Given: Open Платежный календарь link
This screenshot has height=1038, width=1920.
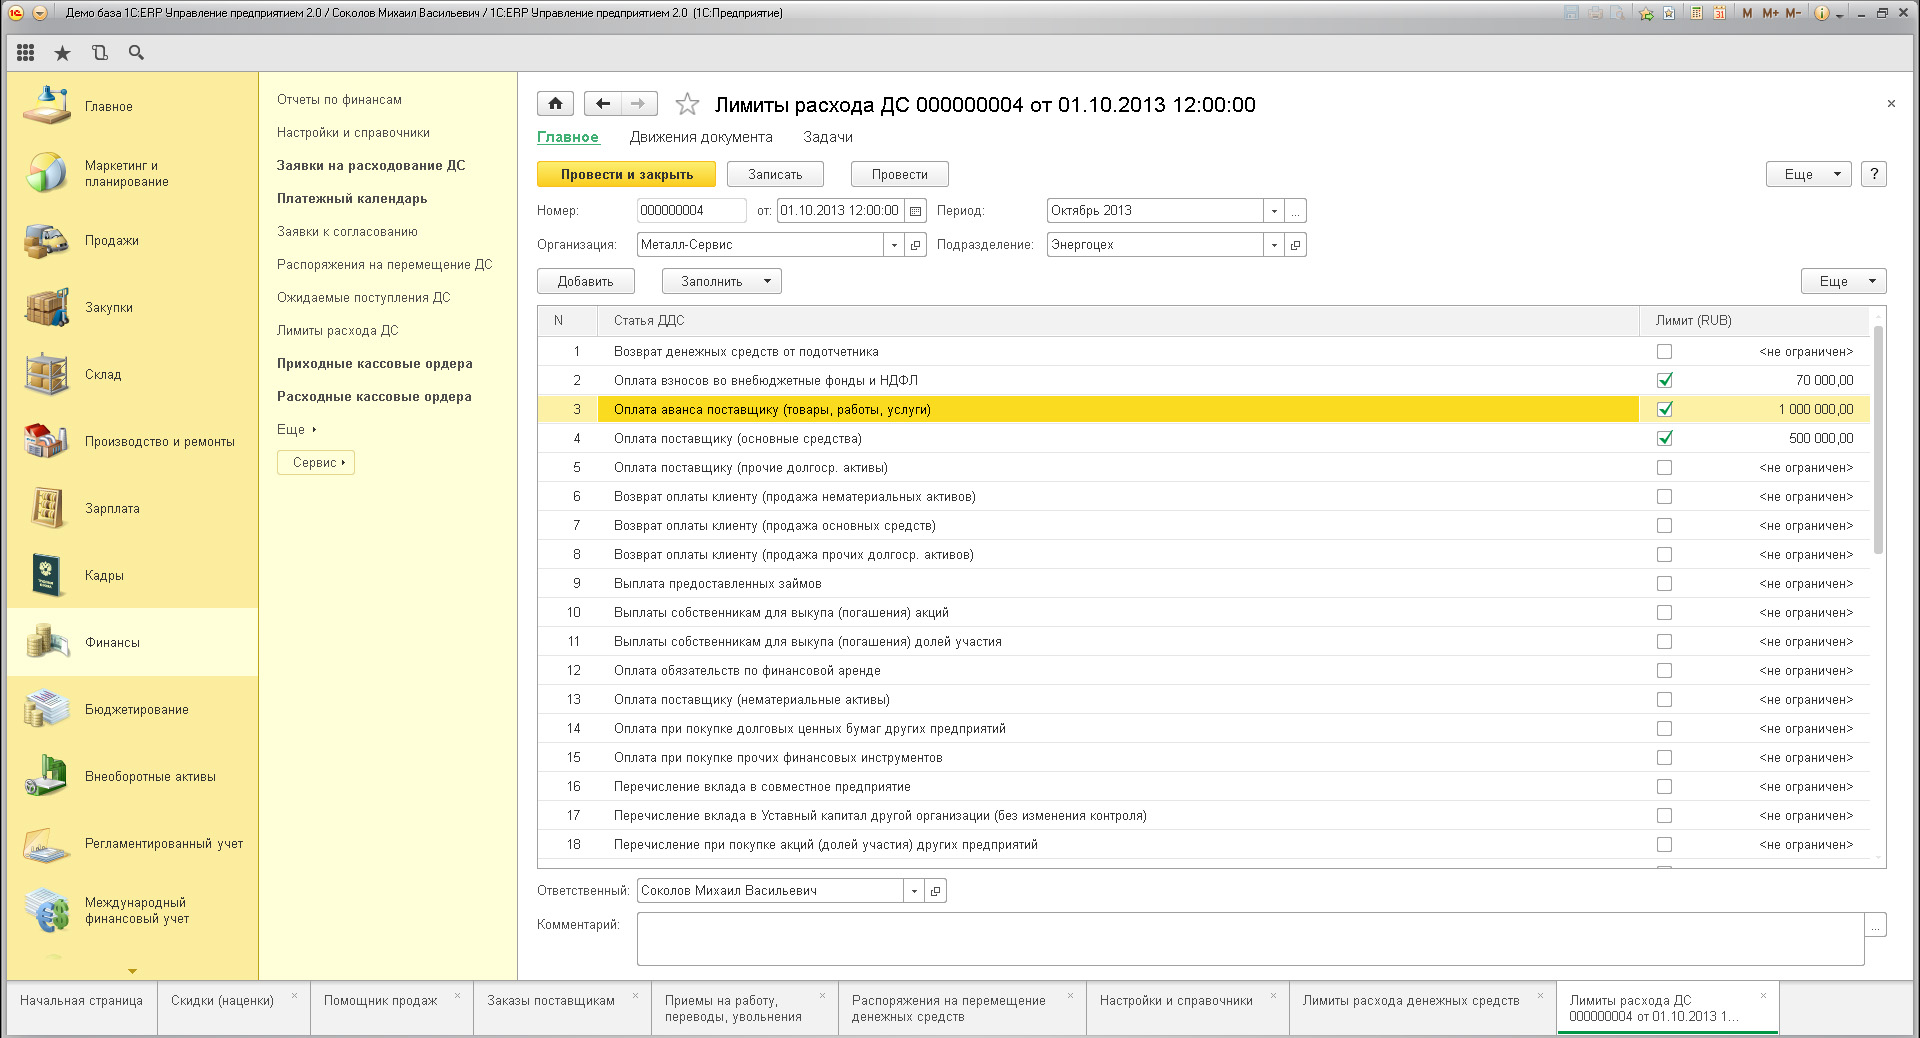Looking at the screenshot, I should (x=352, y=199).
